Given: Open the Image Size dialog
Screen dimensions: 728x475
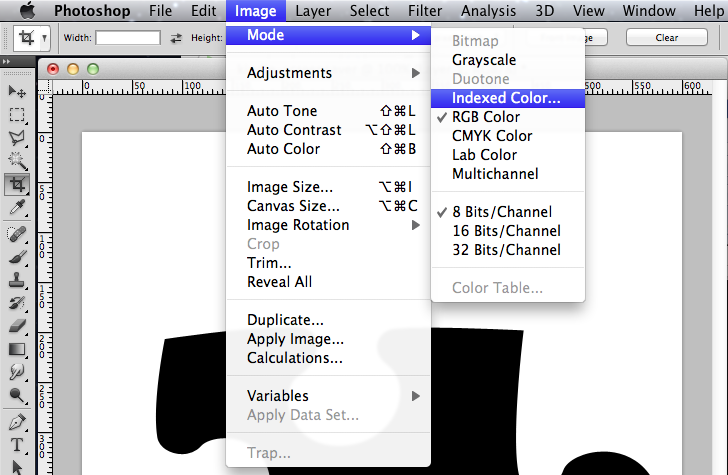Looking at the screenshot, I should pyautogui.click(x=329, y=187).
